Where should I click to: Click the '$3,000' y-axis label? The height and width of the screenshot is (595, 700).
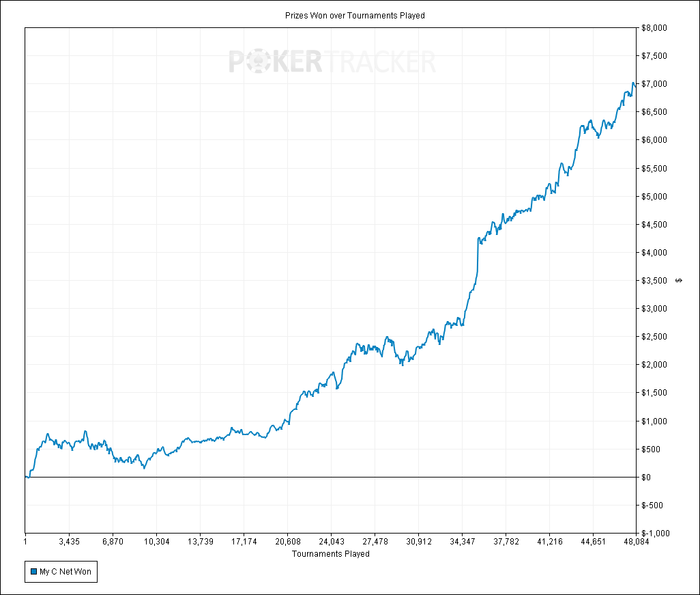pyautogui.click(x=654, y=309)
